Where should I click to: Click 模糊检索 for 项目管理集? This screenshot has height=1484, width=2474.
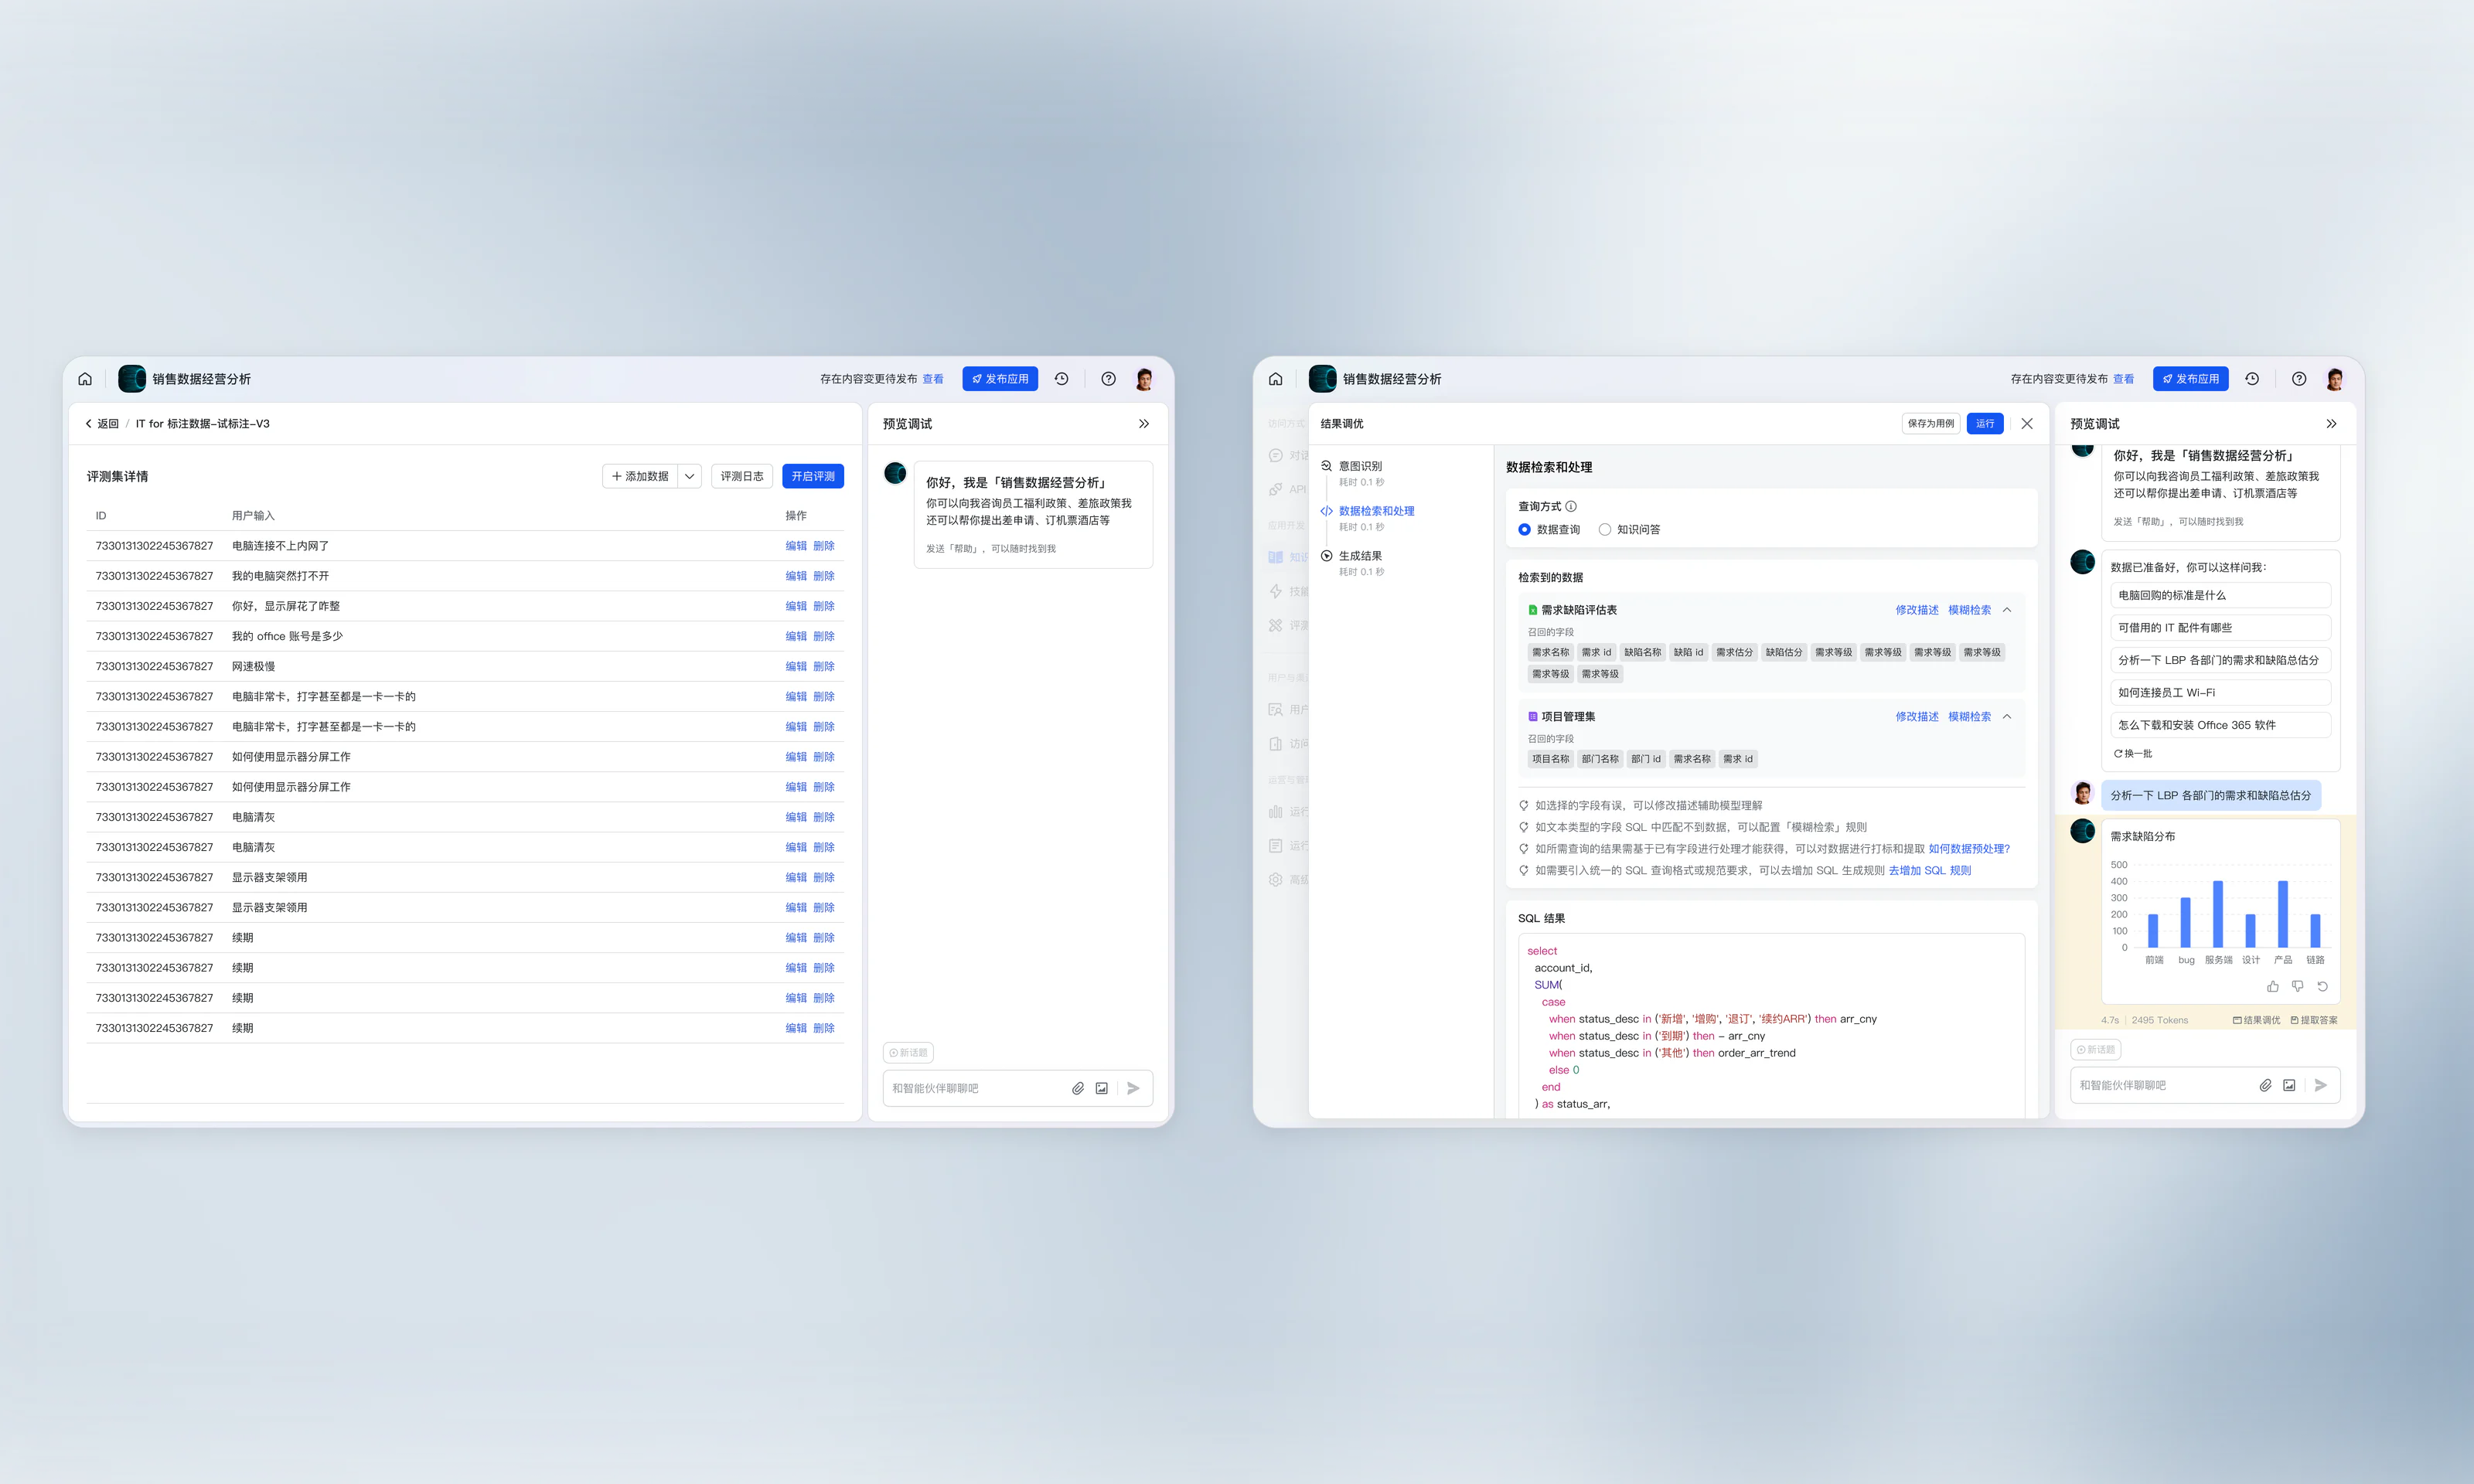click(x=1970, y=717)
